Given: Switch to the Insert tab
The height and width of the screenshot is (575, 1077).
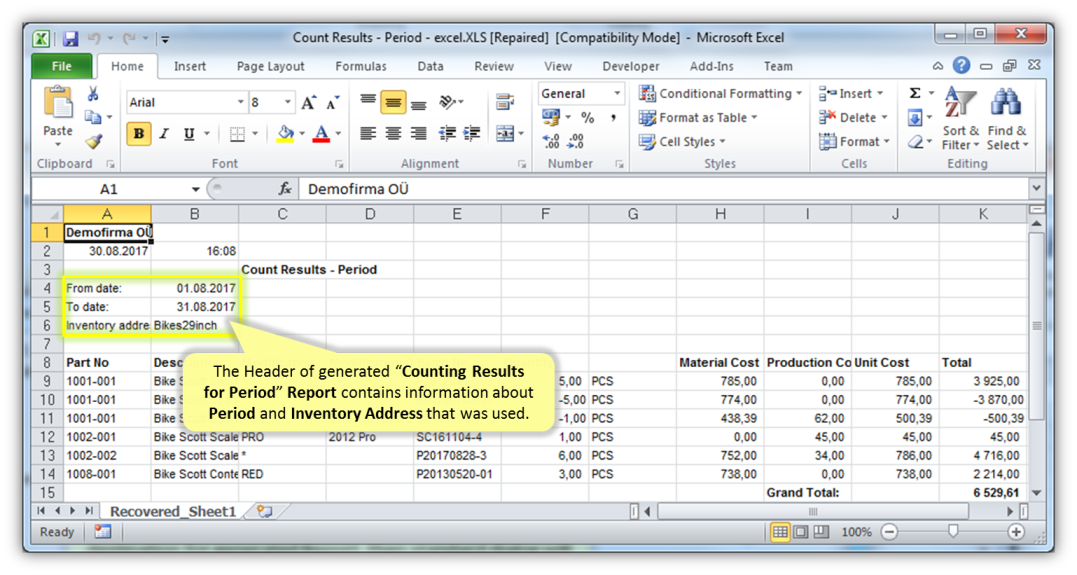Looking at the screenshot, I should click(x=190, y=66).
